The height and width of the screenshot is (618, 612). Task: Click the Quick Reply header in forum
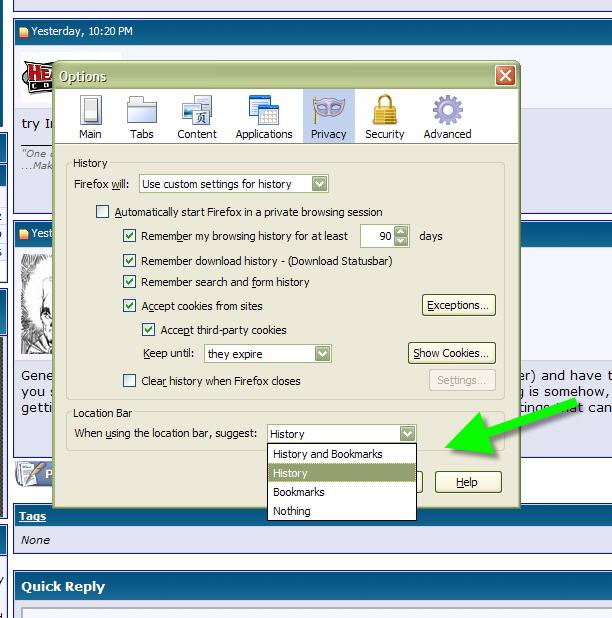click(x=63, y=586)
